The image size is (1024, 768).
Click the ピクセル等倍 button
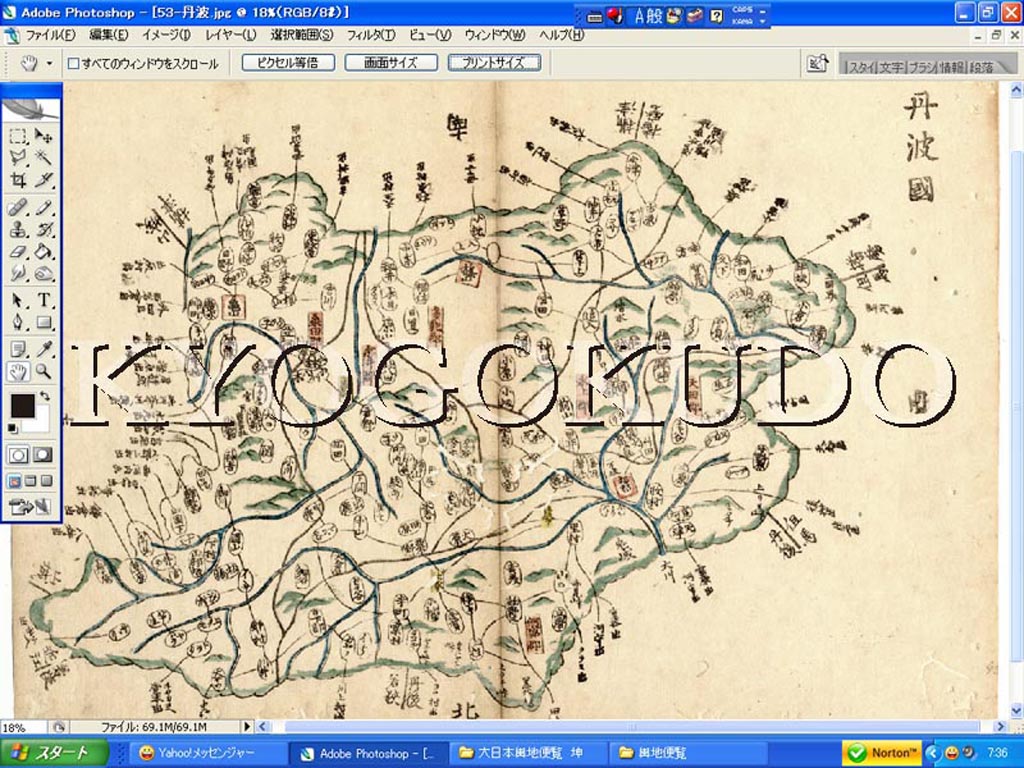[287, 62]
